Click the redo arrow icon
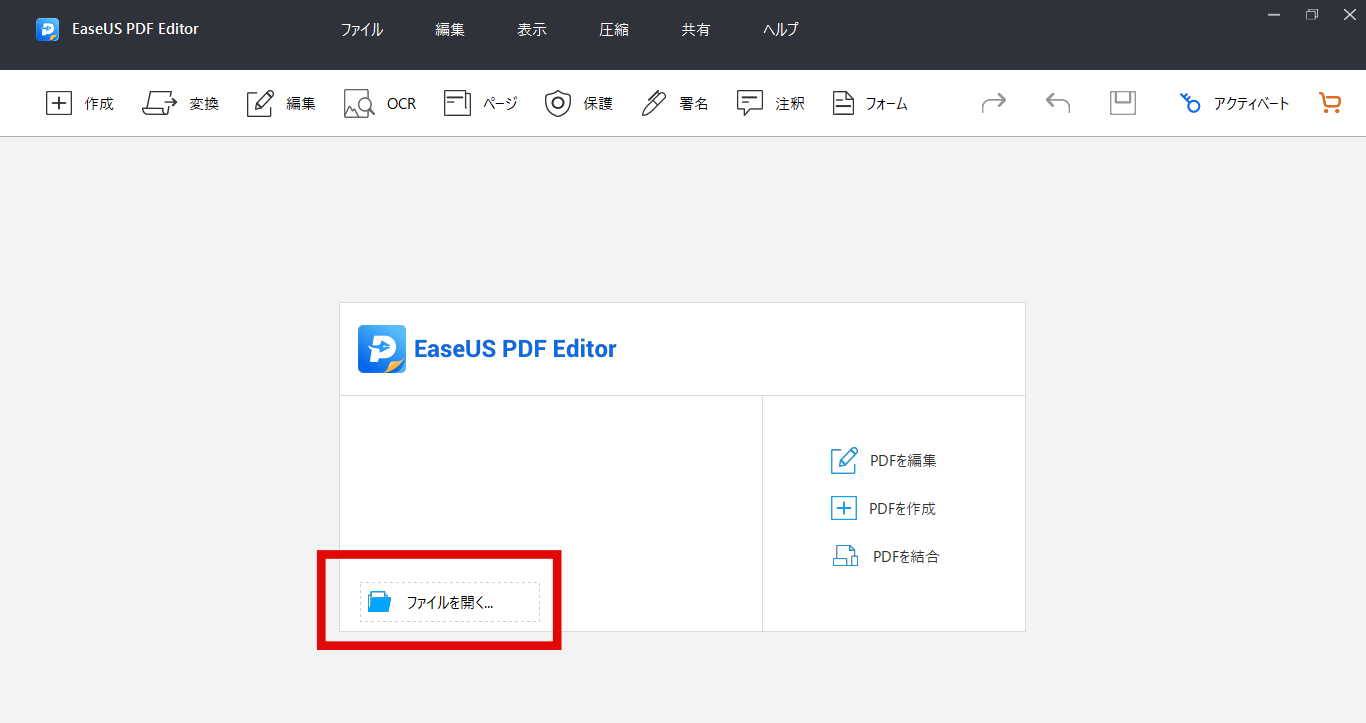The height and width of the screenshot is (723, 1366). click(994, 102)
